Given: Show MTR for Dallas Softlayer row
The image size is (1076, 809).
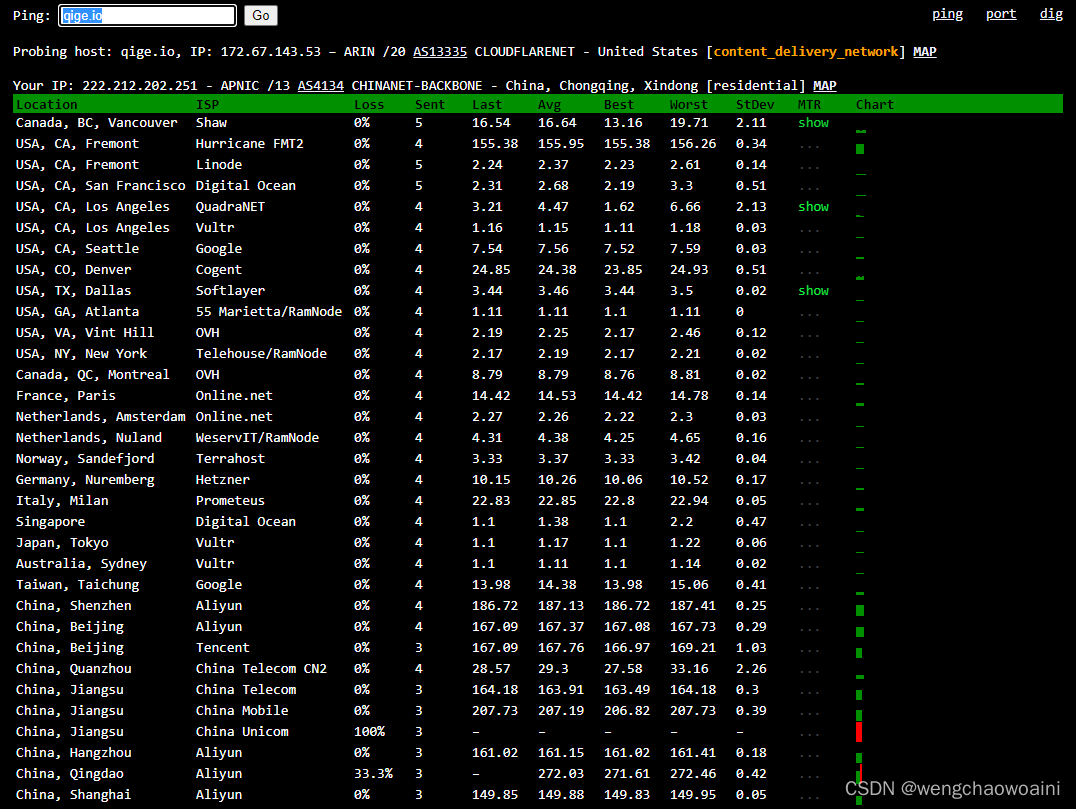Looking at the screenshot, I should (813, 291).
